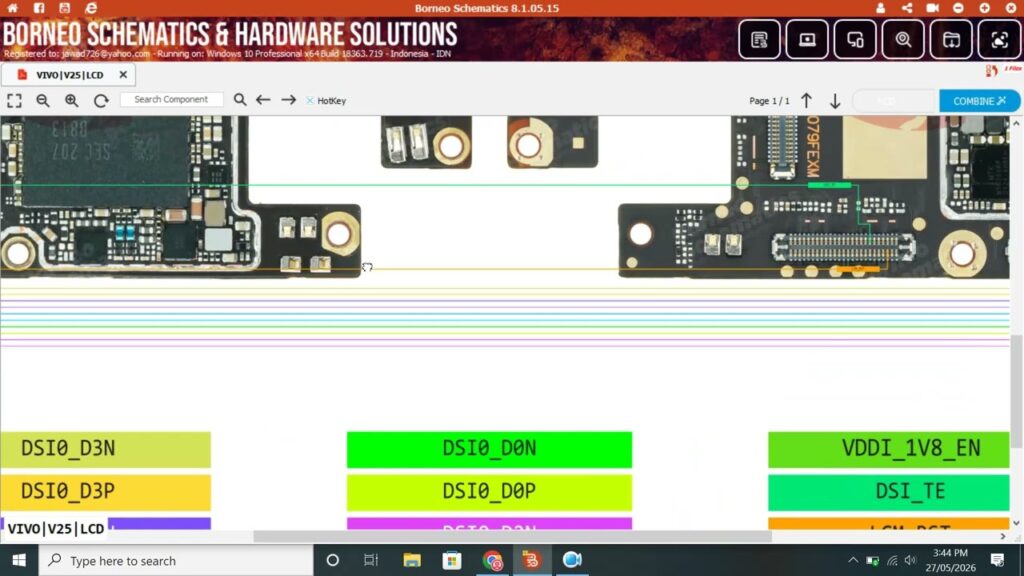
Task: Open the user account icon
Action: tap(880, 8)
